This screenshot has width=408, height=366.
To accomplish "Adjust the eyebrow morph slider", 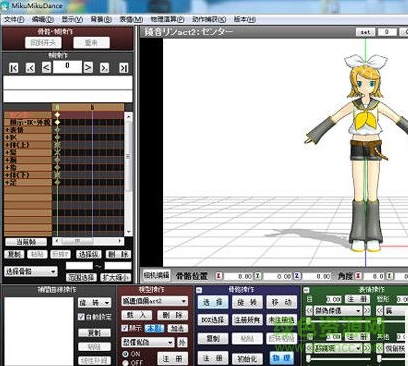I will click(338, 359).
